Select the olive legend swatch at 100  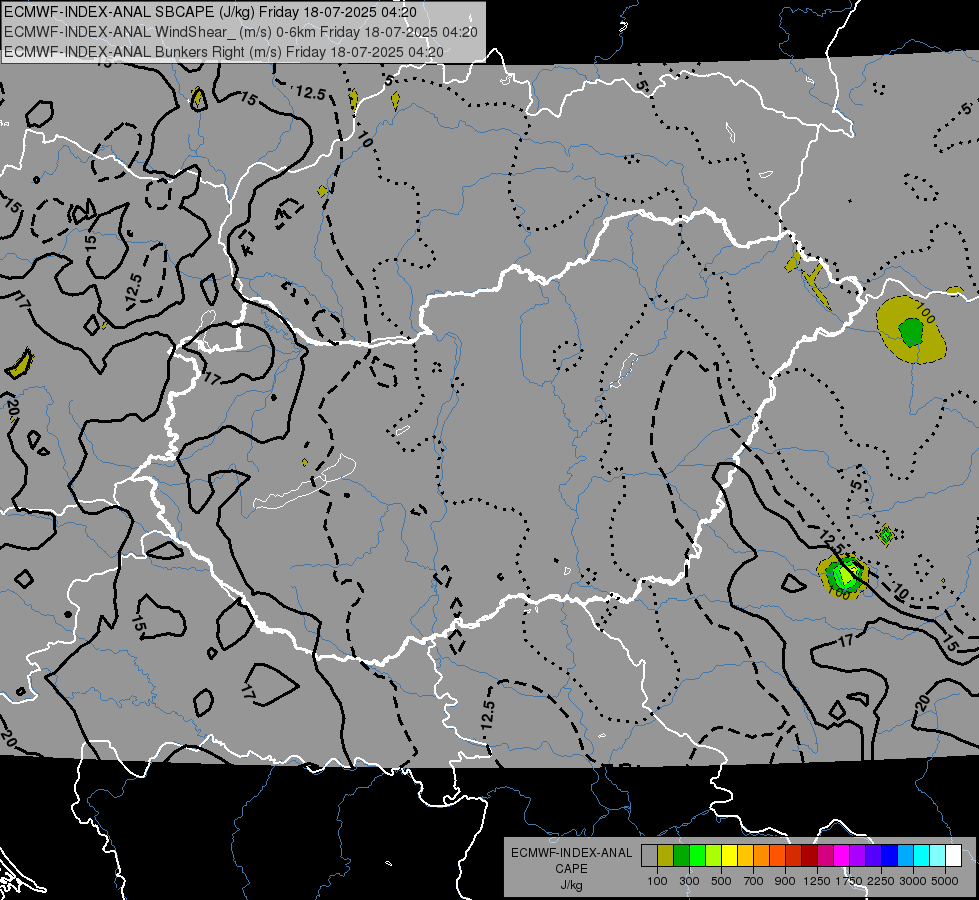pos(665,856)
